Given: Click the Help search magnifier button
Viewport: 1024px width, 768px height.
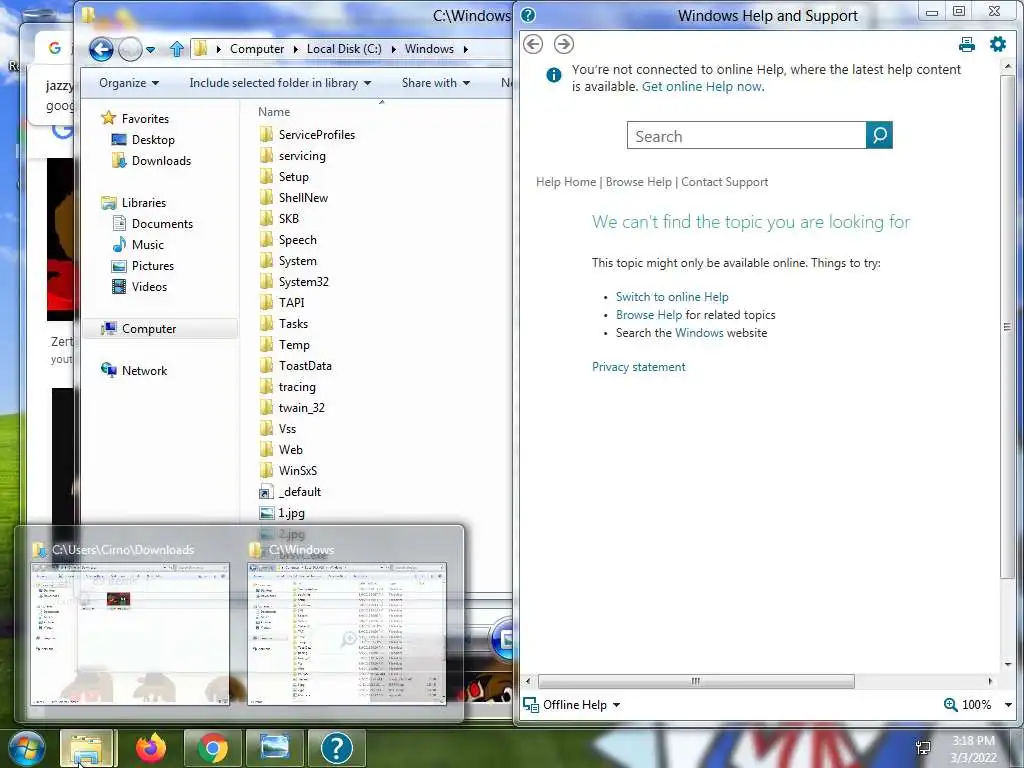Looking at the screenshot, I should (x=879, y=135).
